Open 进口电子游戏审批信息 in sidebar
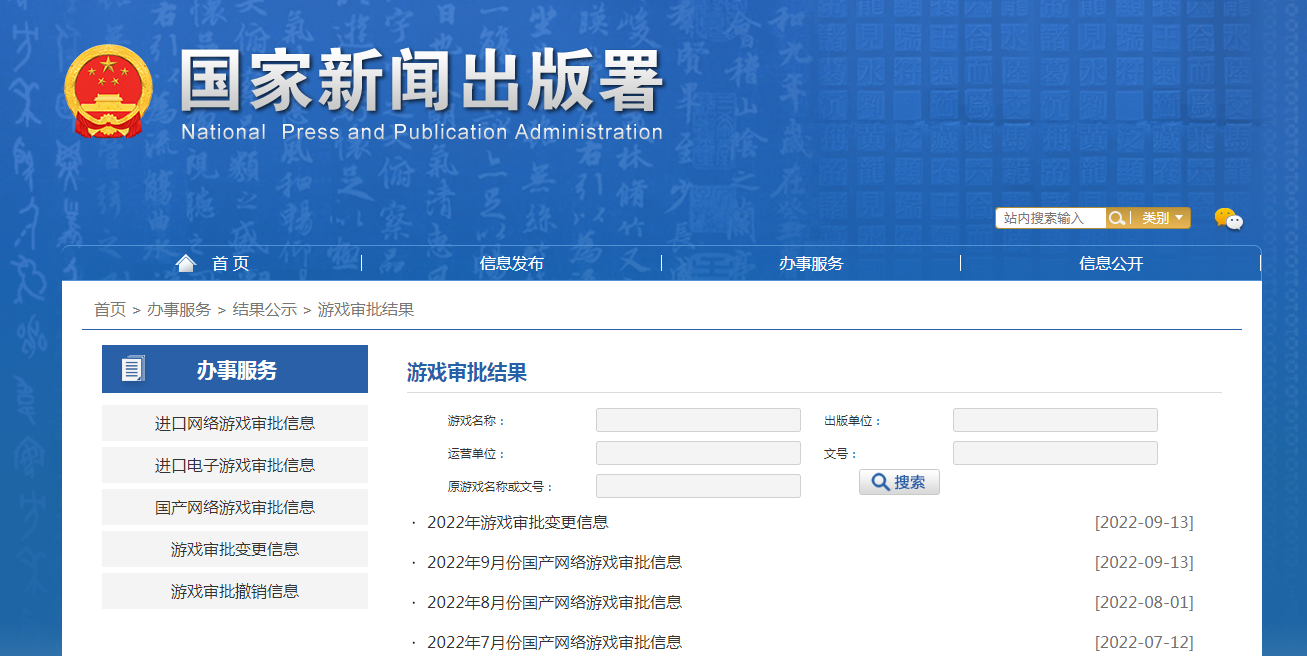The width and height of the screenshot is (1307, 656). [x=235, y=465]
